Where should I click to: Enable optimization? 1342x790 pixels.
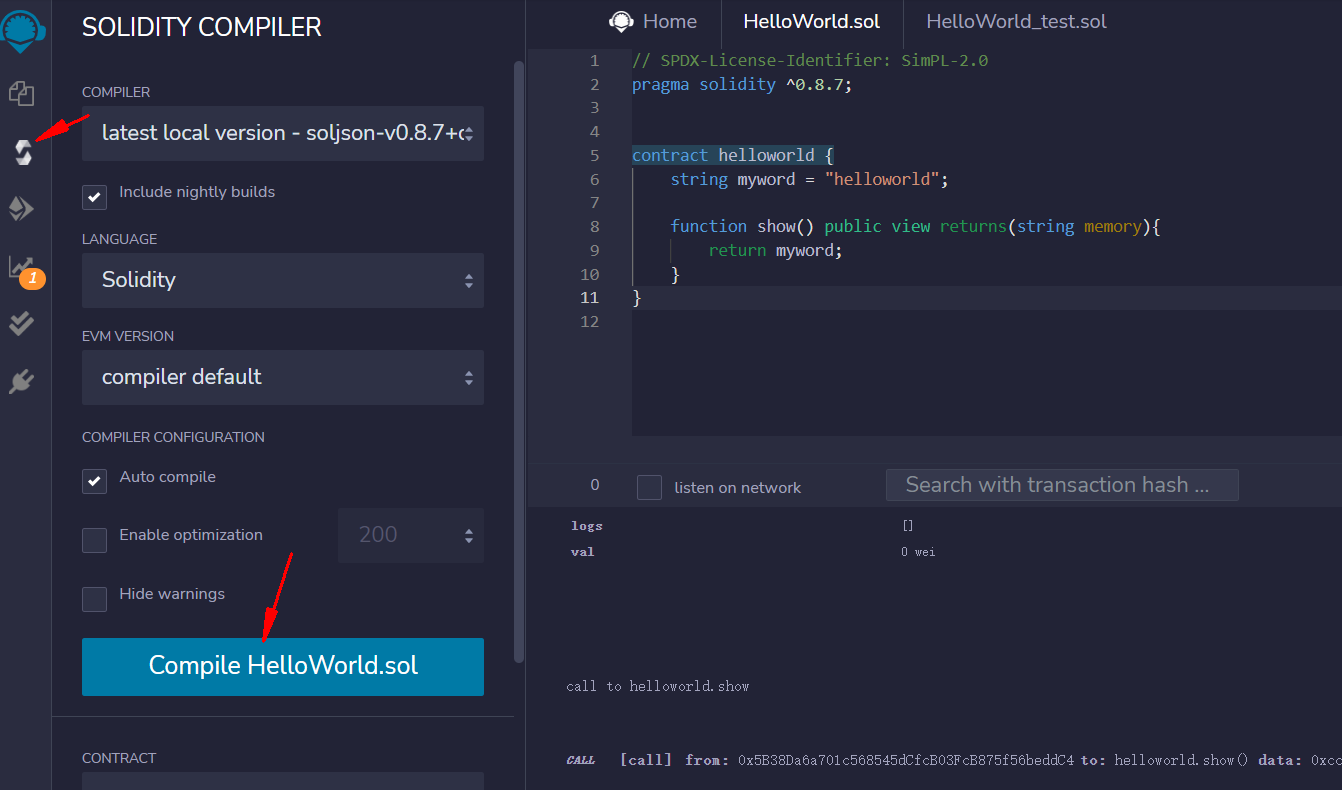(x=93, y=540)
